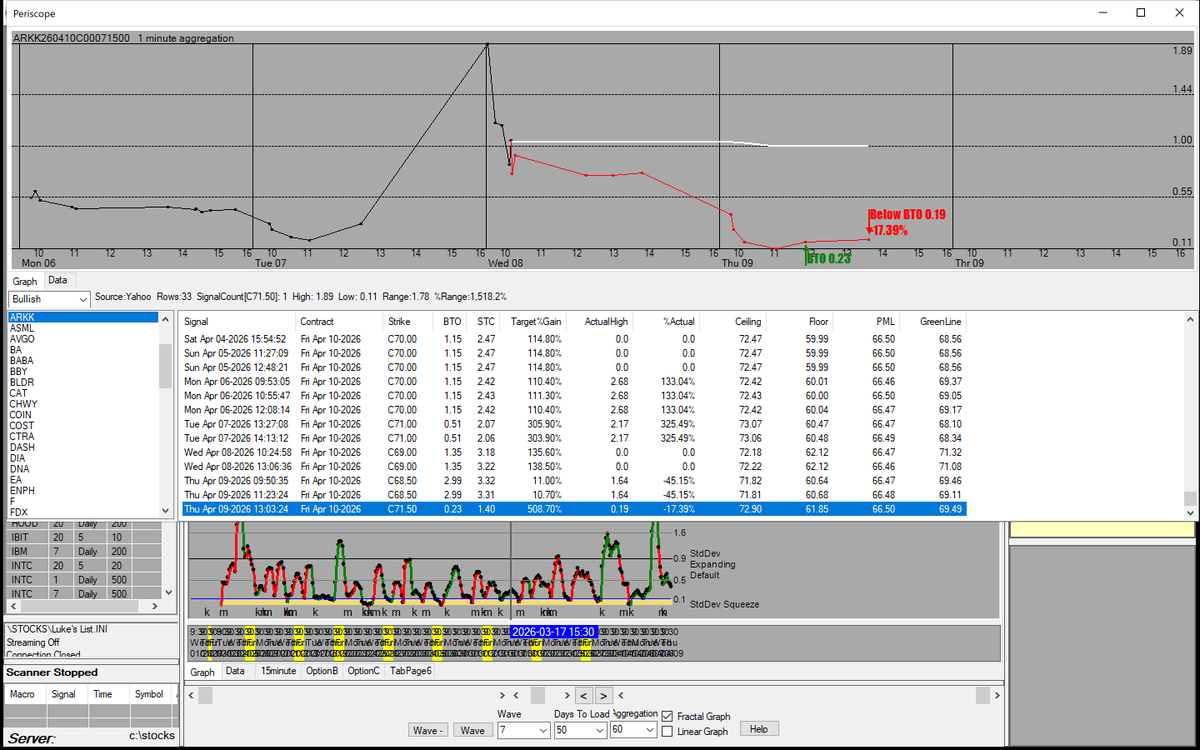Click the Target%Gain column header
This screenshot has width=1200, height=750.
(534, 322)
